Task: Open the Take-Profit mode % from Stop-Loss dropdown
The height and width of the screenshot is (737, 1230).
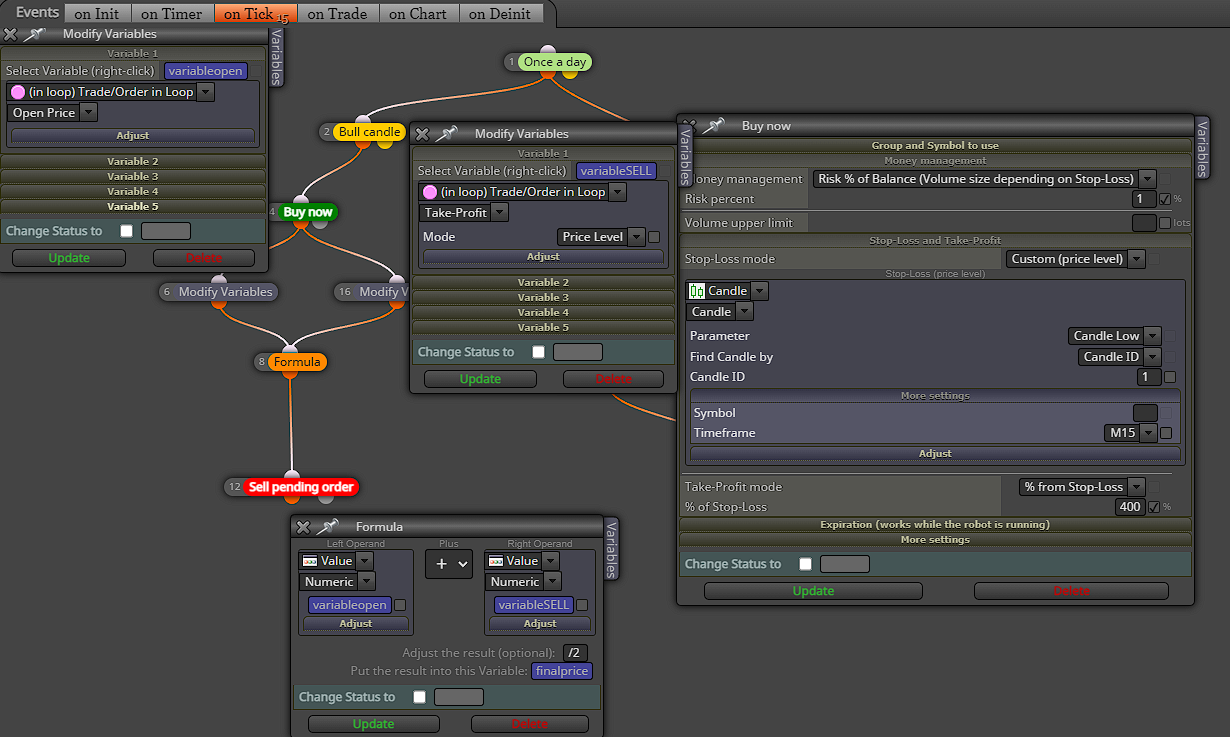Action: (x=1082, y=487)
